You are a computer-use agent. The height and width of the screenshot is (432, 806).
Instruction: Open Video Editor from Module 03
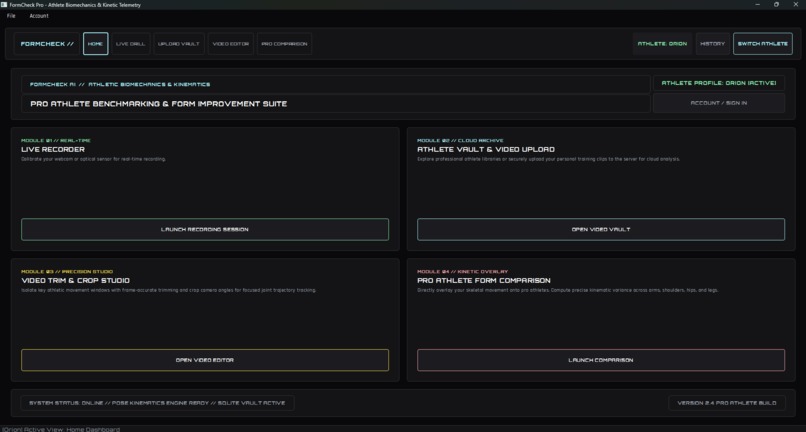pyautogui.click(x=205, y=360)
